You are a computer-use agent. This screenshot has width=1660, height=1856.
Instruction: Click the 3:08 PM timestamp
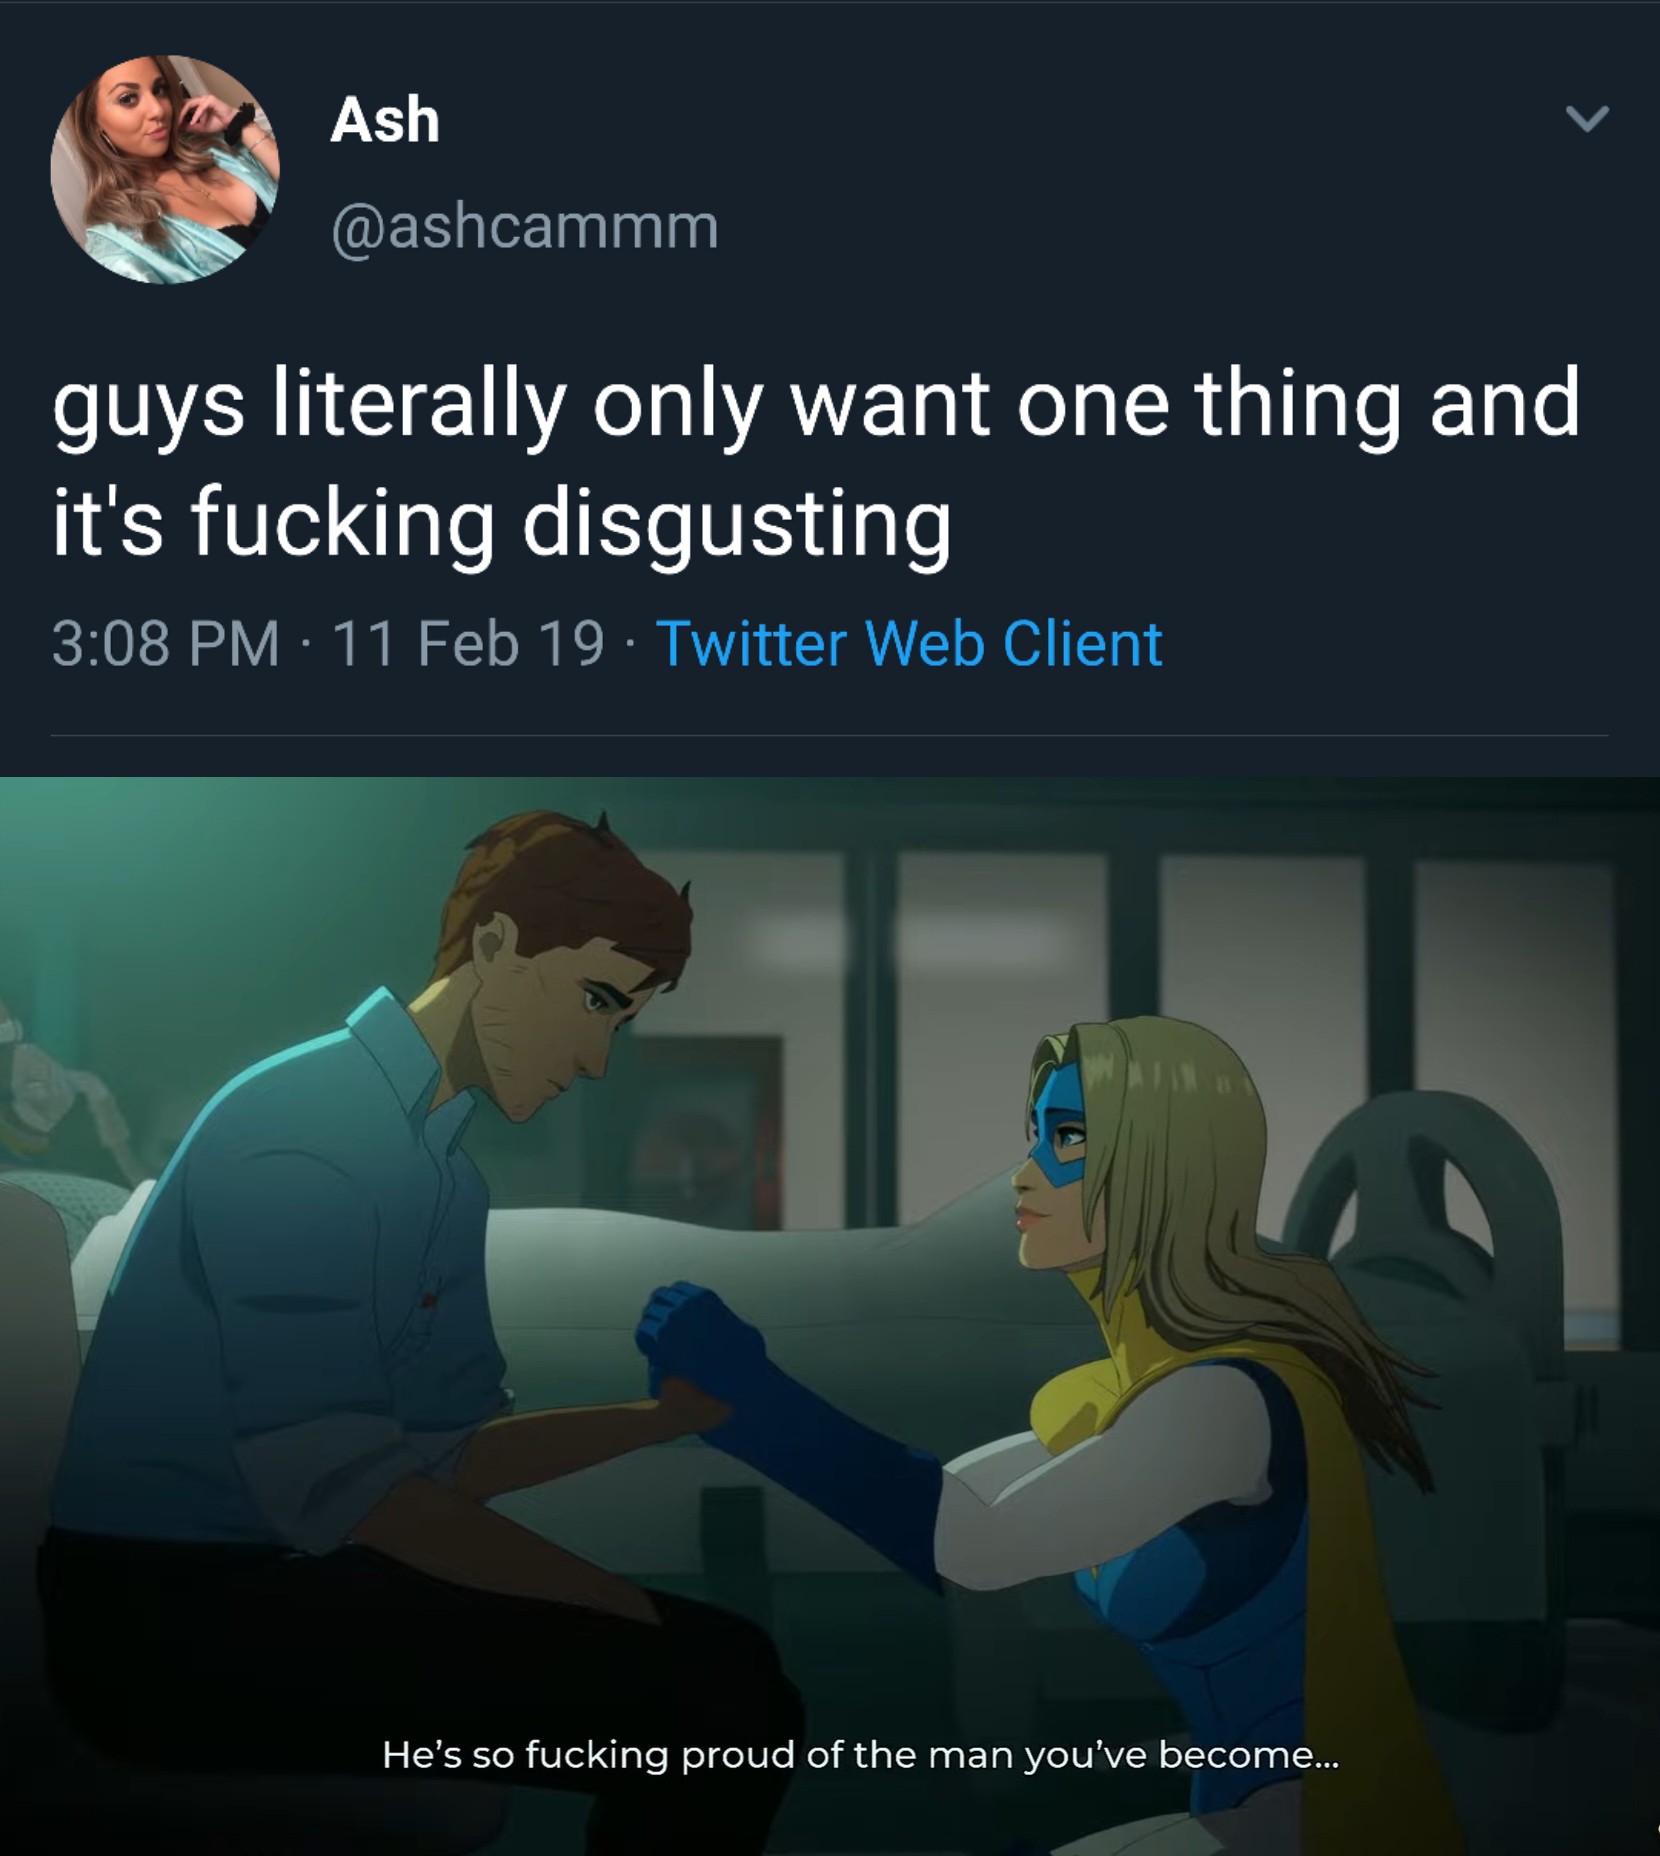(166, 643)
